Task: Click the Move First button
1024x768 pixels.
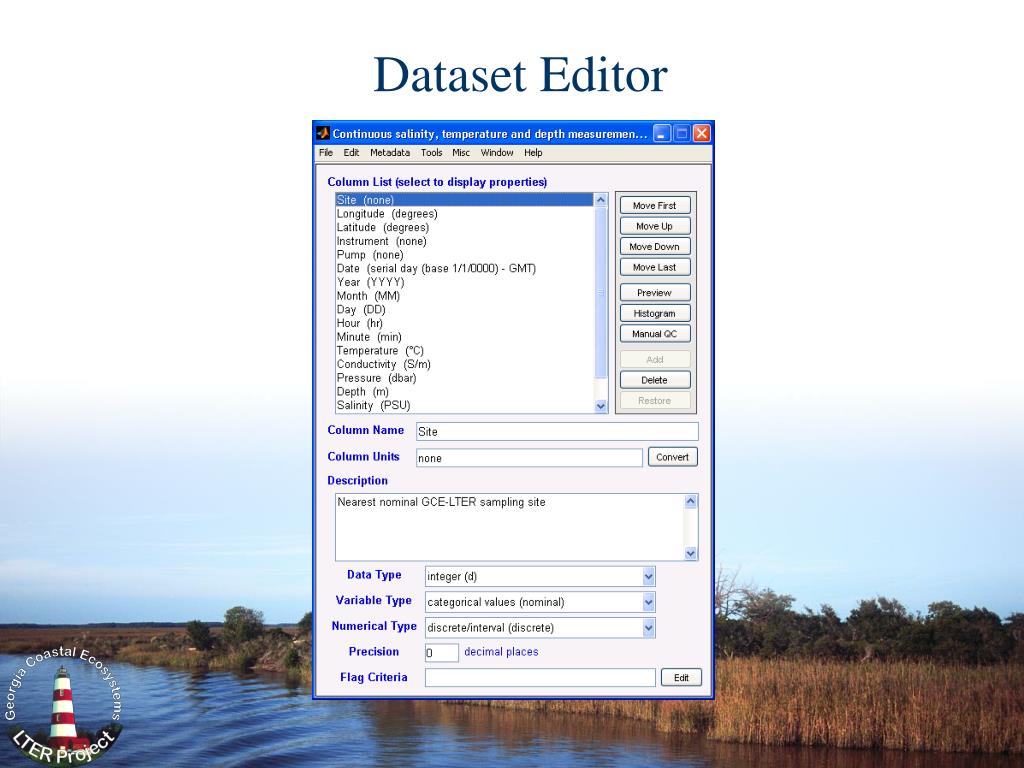Action: [x=654, y=206]
